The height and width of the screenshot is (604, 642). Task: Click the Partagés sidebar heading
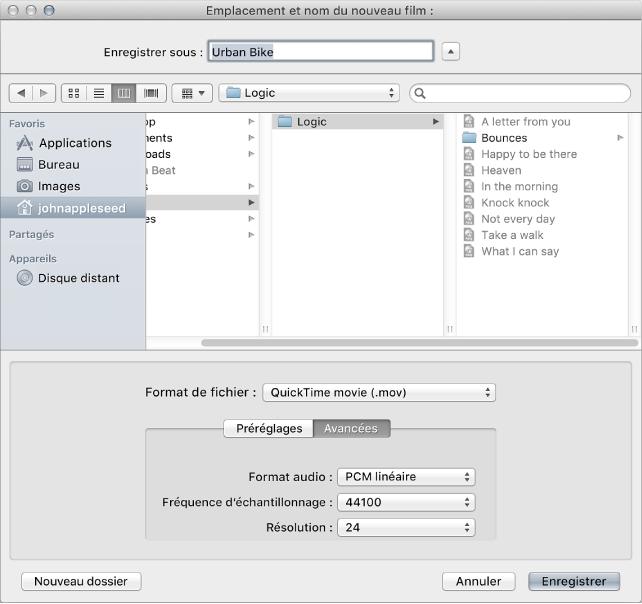tap(32, 235)
